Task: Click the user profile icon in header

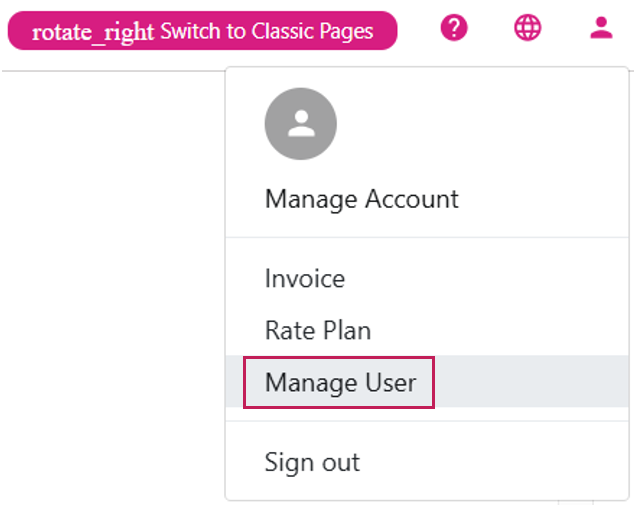Action: point(601,28)
